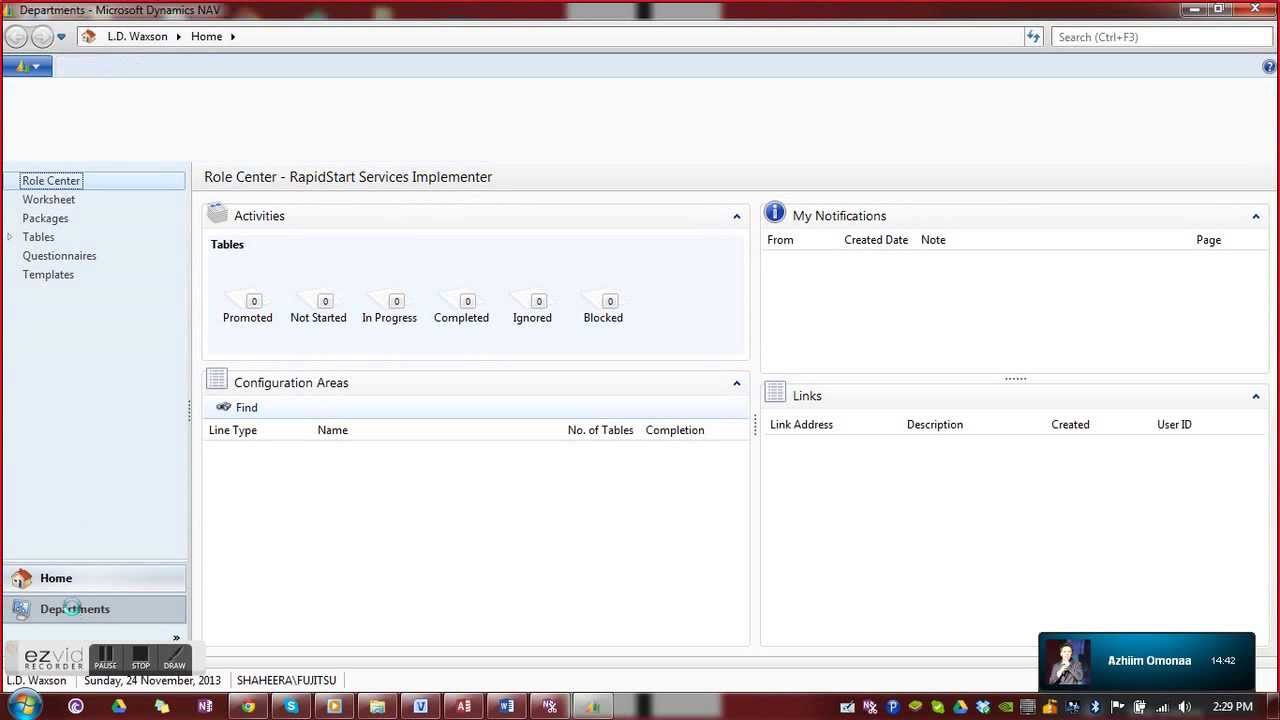Click the My Notifications info icon

click(x=775, y=213)
